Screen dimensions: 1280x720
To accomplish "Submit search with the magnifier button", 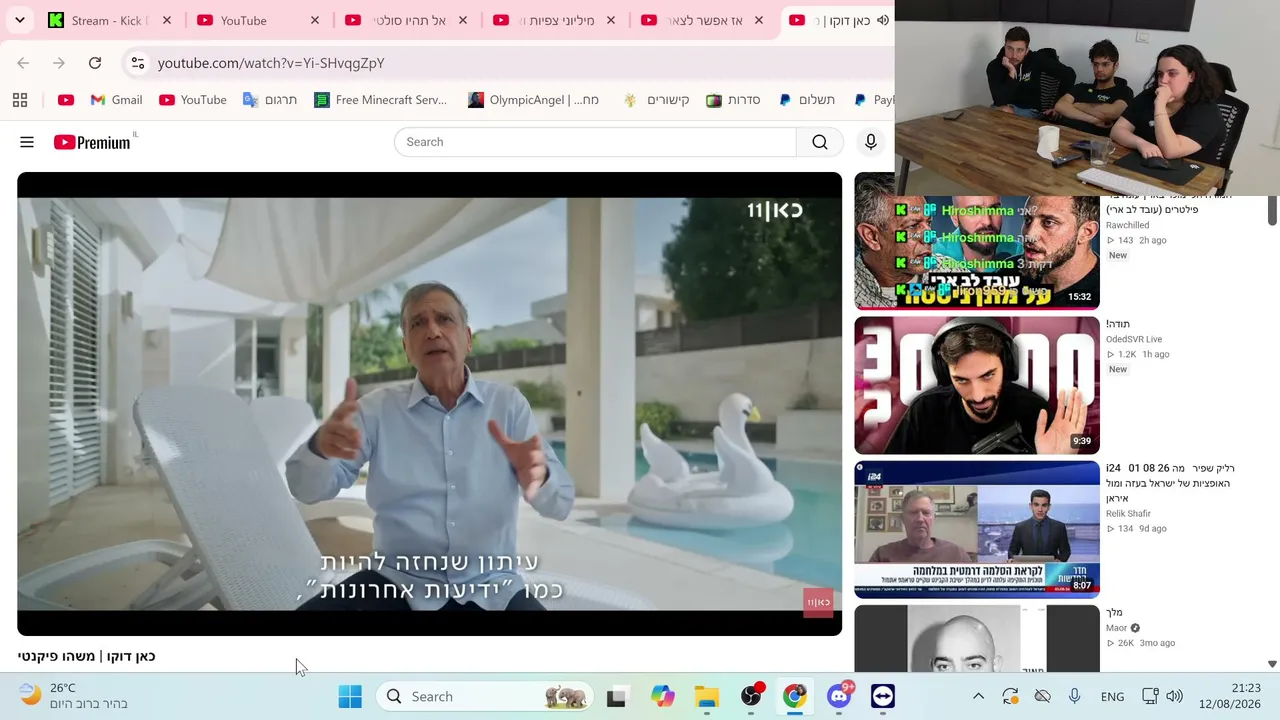I will coord(820,142).
